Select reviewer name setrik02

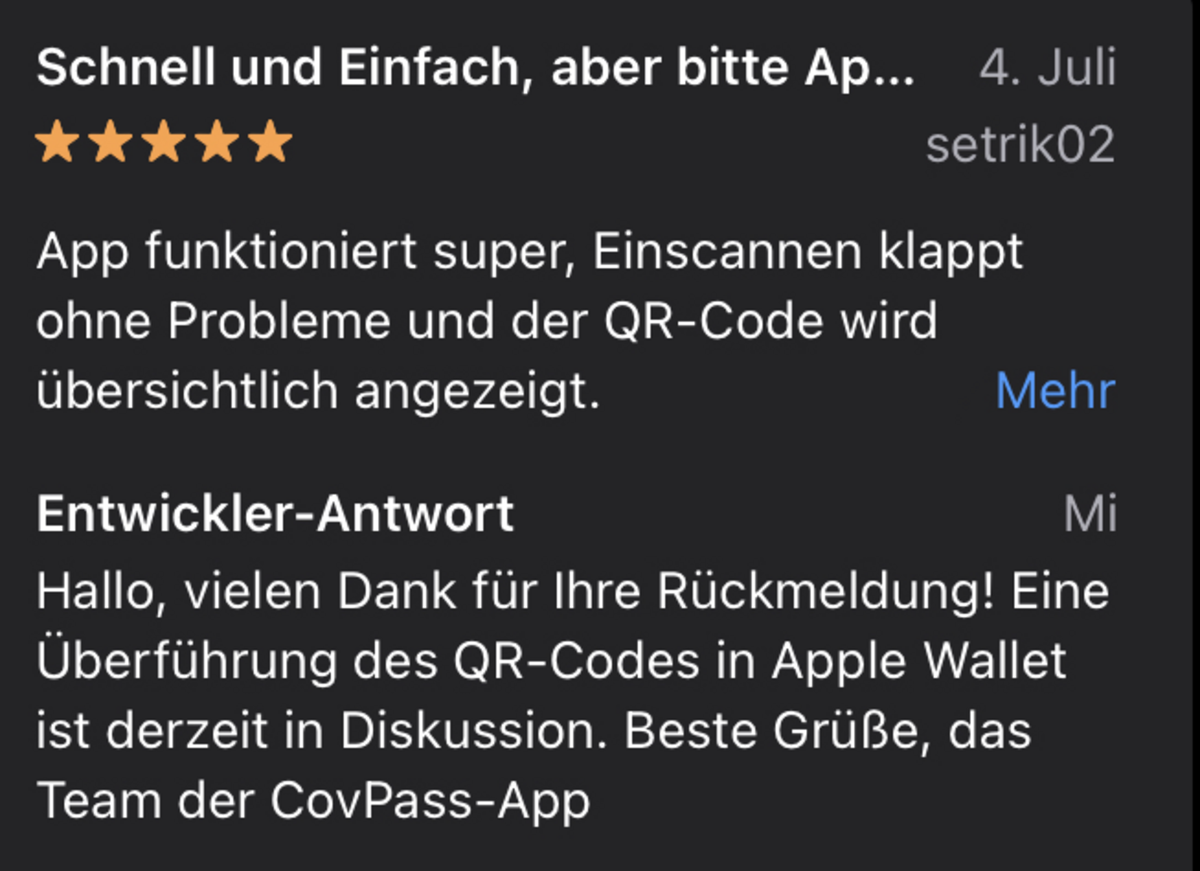pos(1020,146)
